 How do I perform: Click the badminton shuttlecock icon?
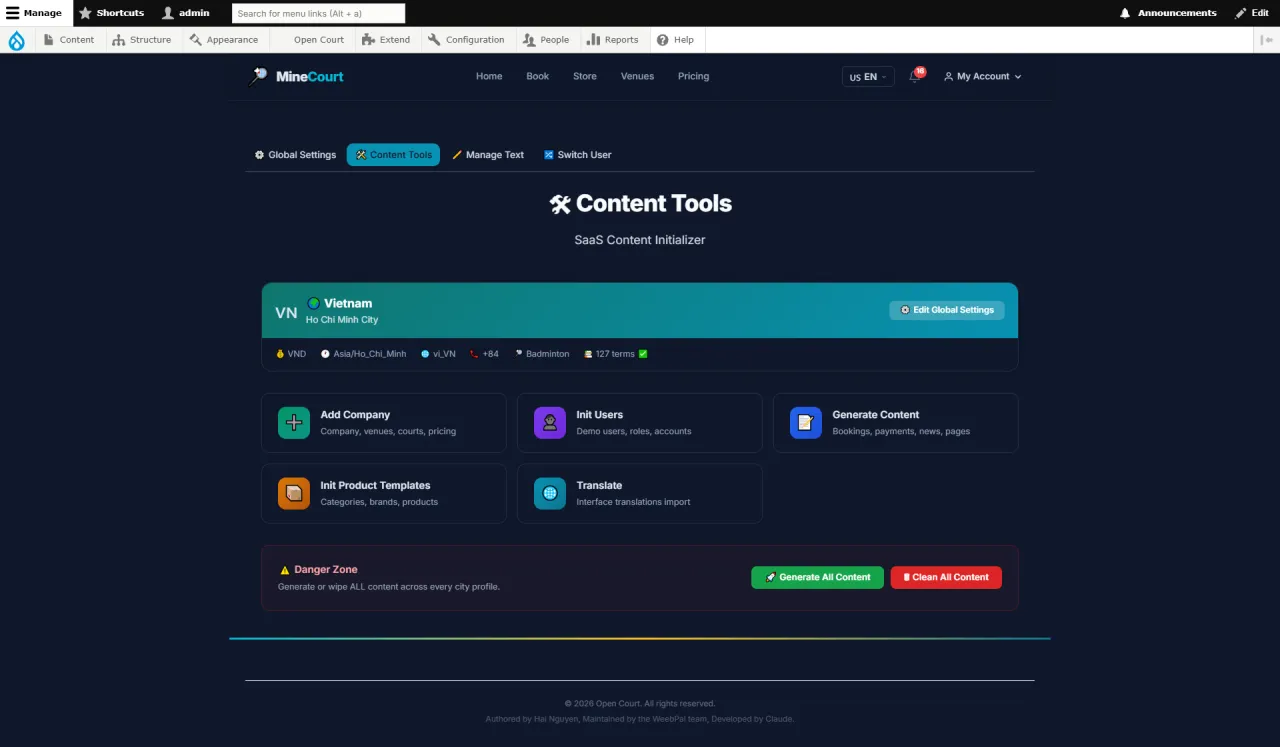click(519, 354)
